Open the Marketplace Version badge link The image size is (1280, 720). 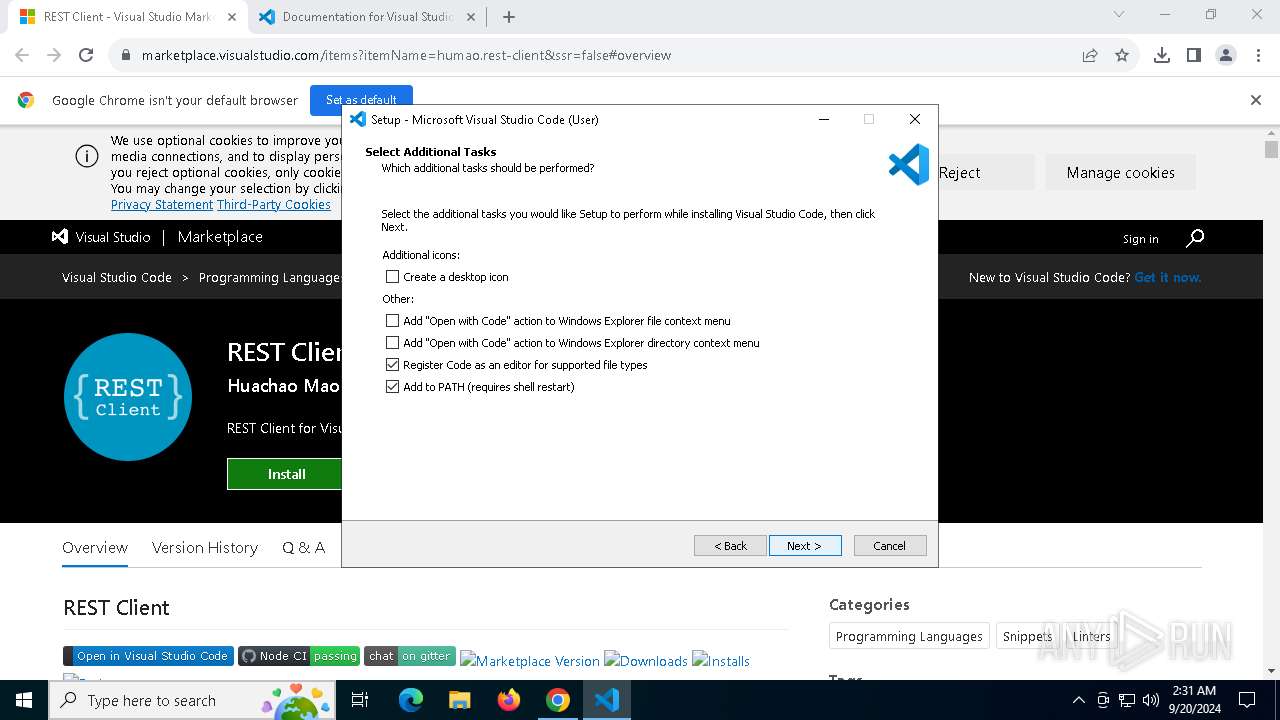point(530,661)
